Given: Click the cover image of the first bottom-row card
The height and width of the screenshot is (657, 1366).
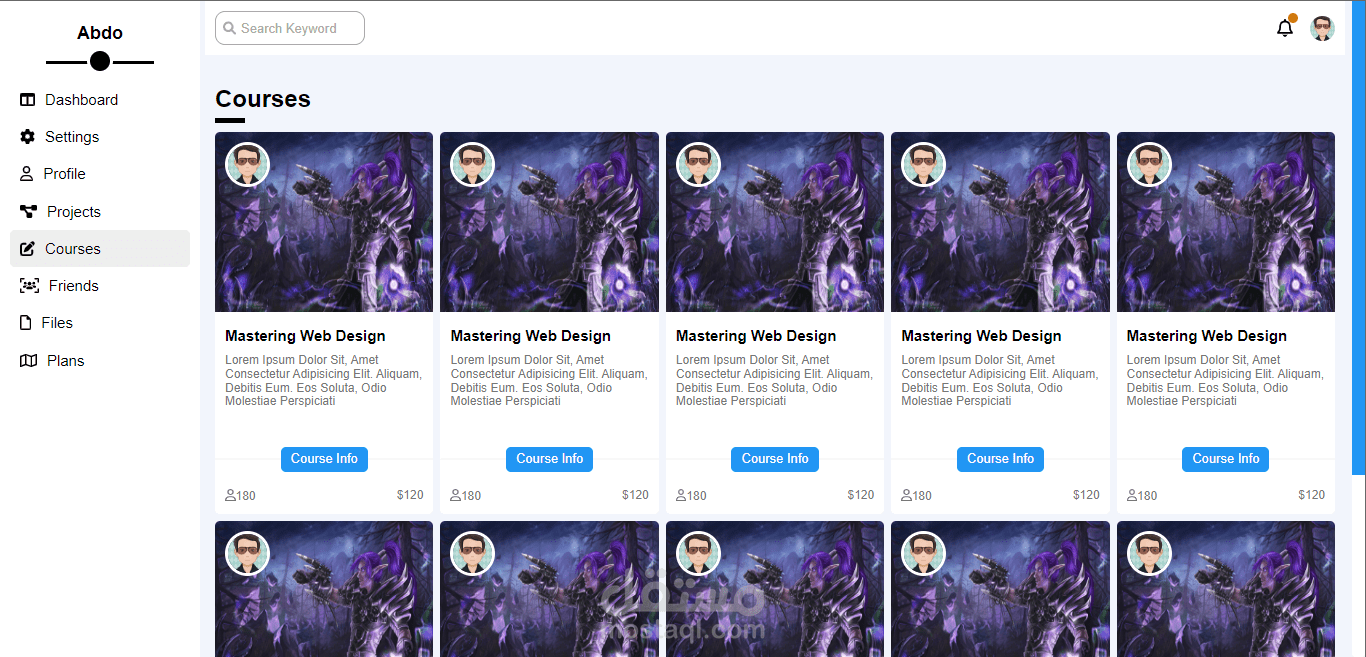Looking at the screenshot, I should click(324, 589).
